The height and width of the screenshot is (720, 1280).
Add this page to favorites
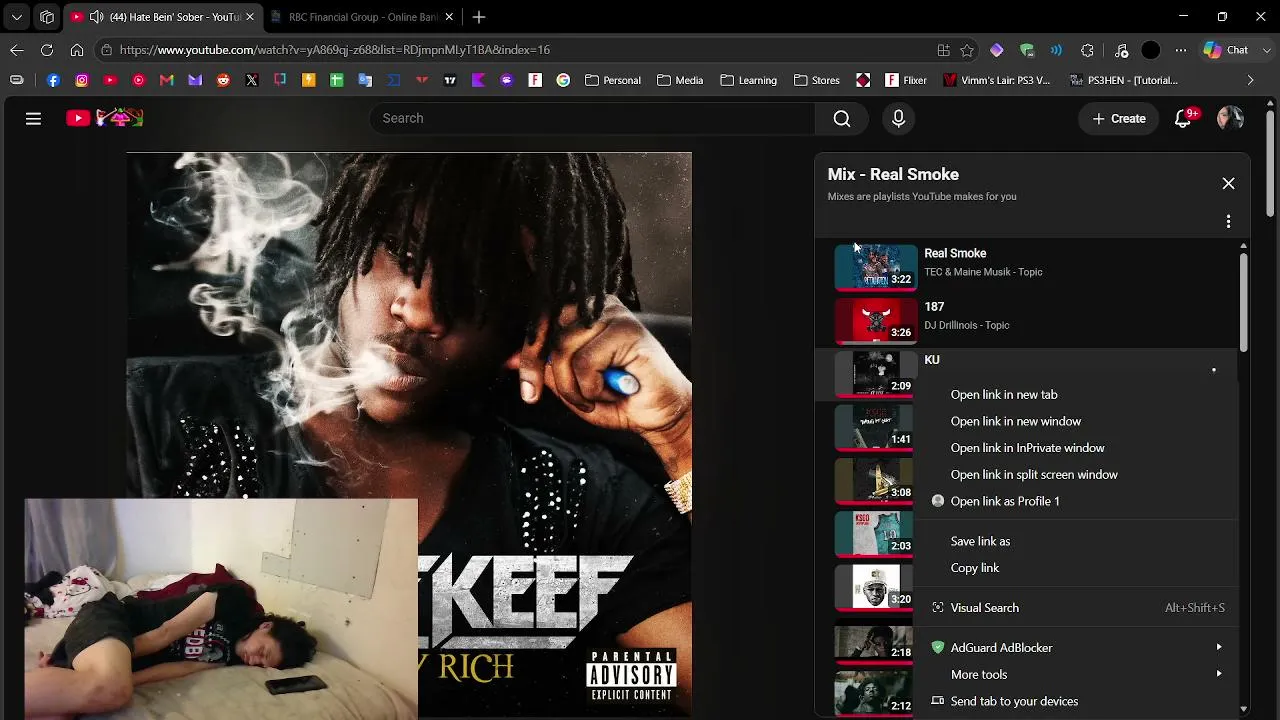[967, 50]
